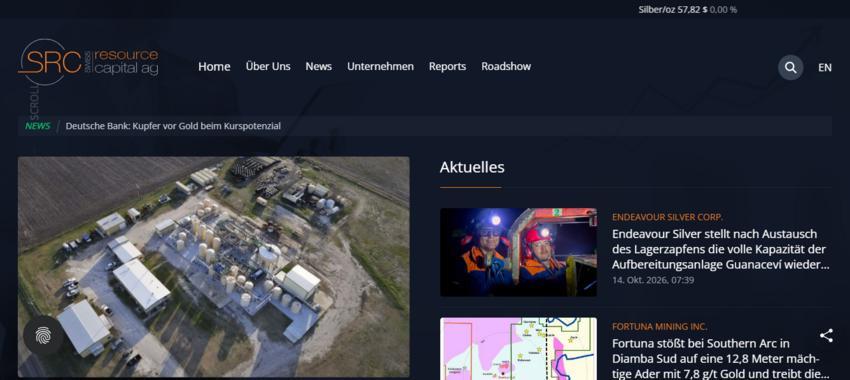Click the SRC Swiss Resource Capital logo
This screenshot has height=380, width=850.
point(88,62)
